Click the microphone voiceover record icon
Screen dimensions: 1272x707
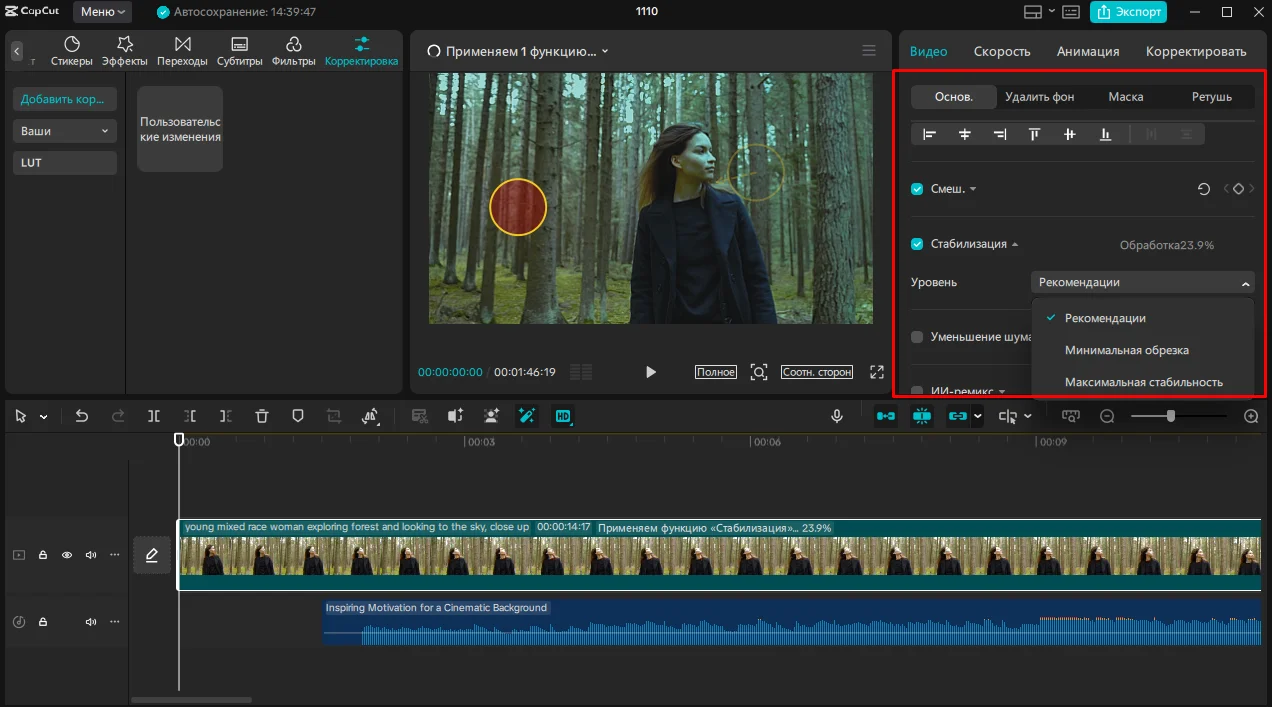837,416
